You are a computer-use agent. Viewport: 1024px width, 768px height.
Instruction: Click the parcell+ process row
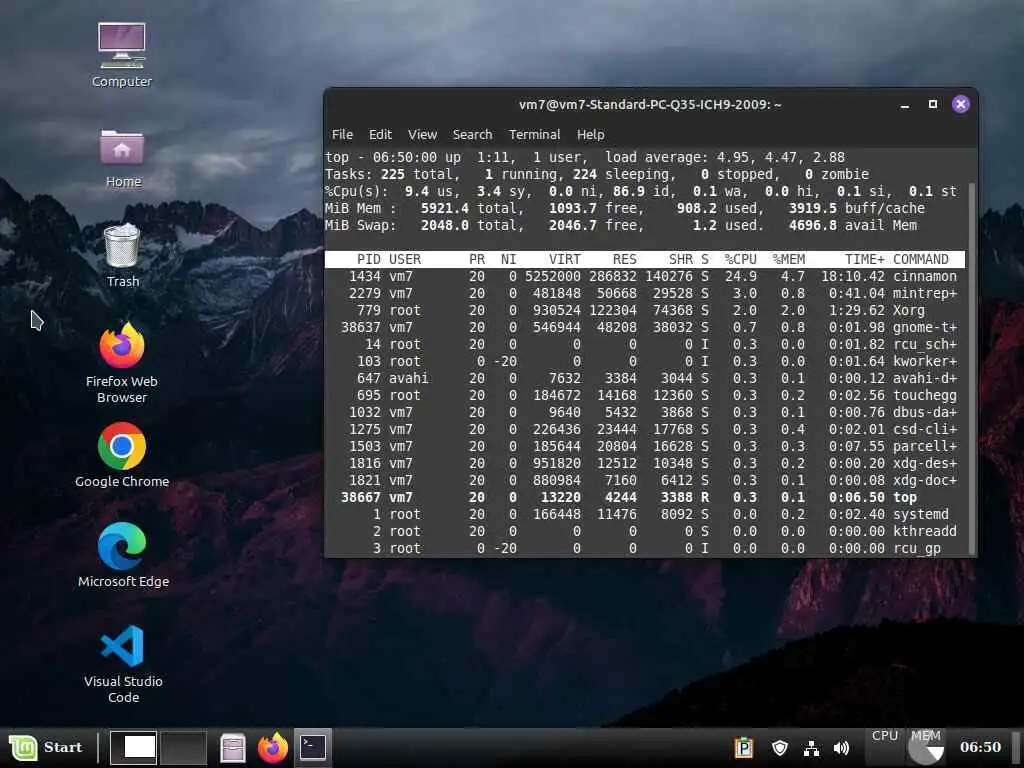645,446
